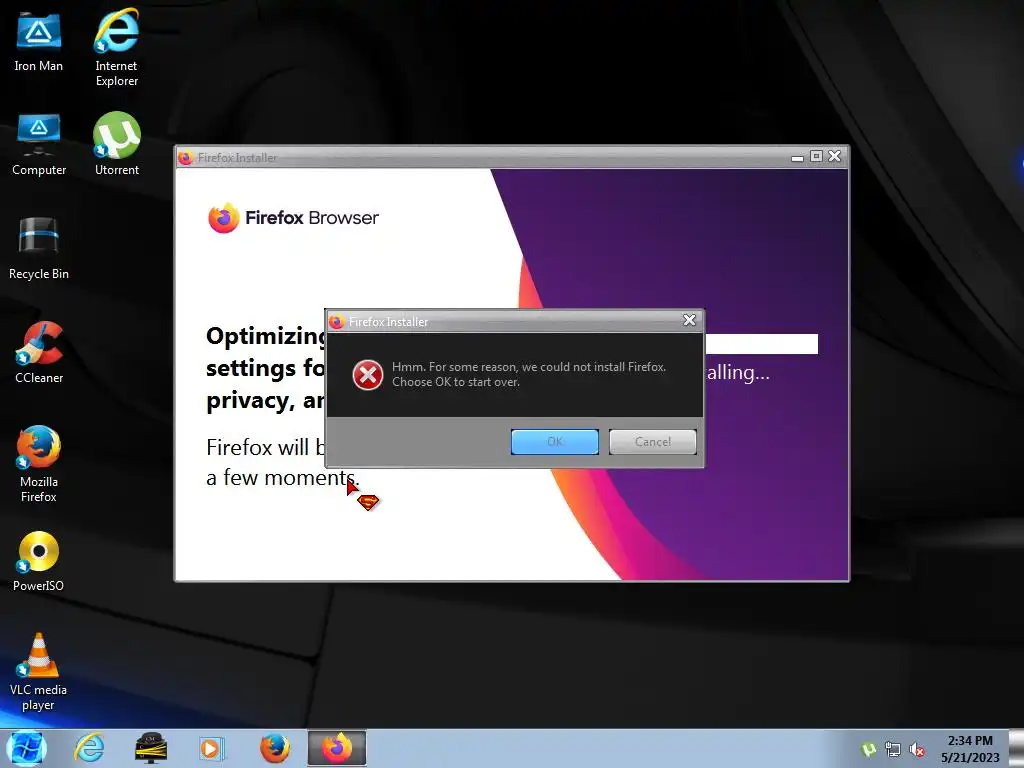Select the Mozilla Firefox desktop icon
The image size is (1024, 768).
pyautogui.click(x=39, y=464)
